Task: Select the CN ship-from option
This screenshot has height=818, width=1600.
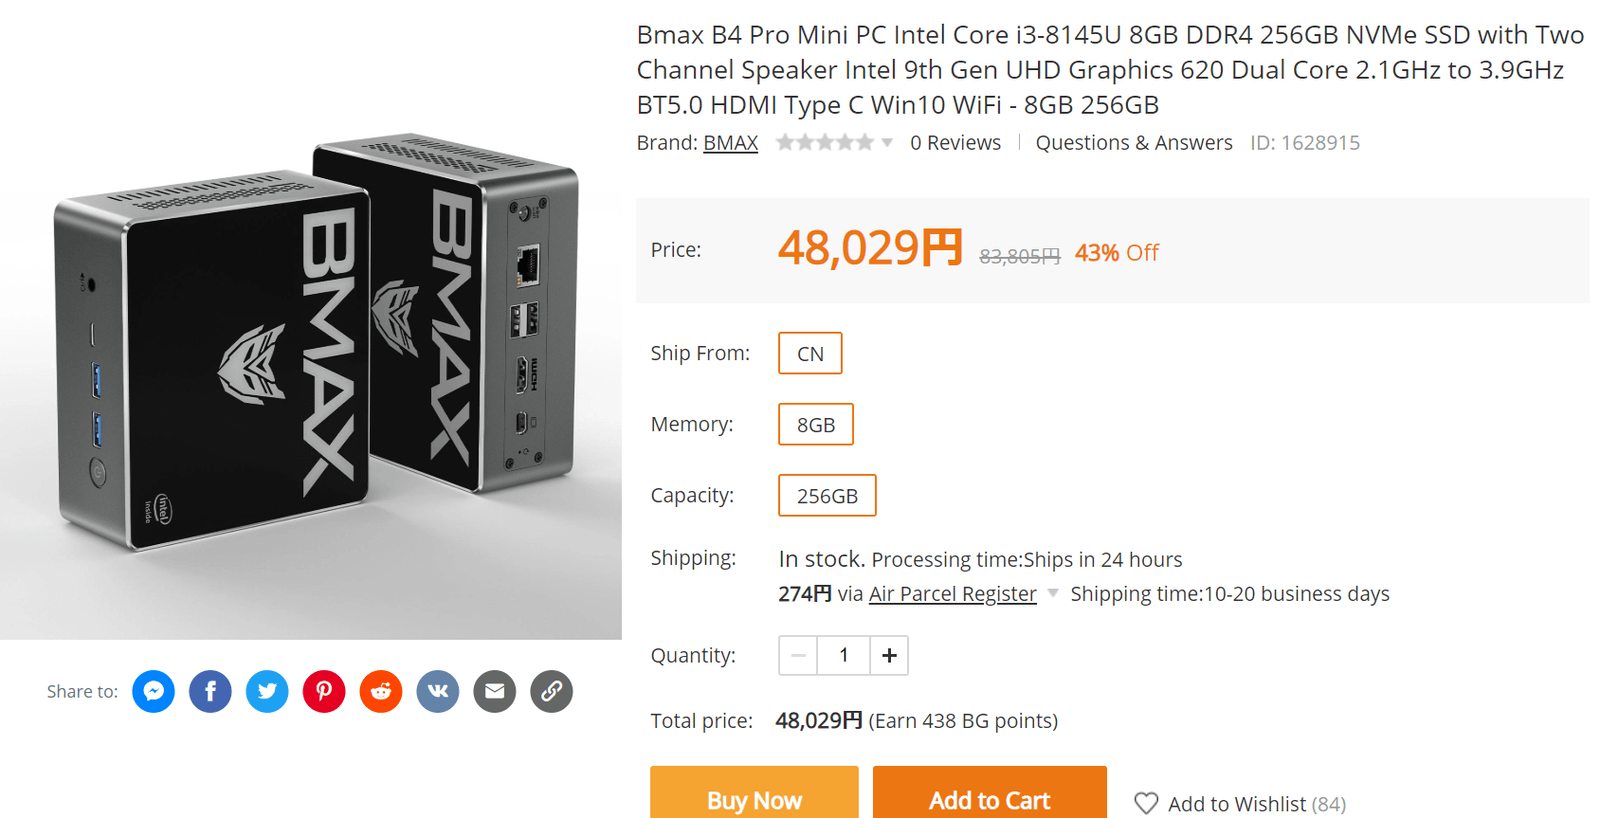Action: point(810,354)
